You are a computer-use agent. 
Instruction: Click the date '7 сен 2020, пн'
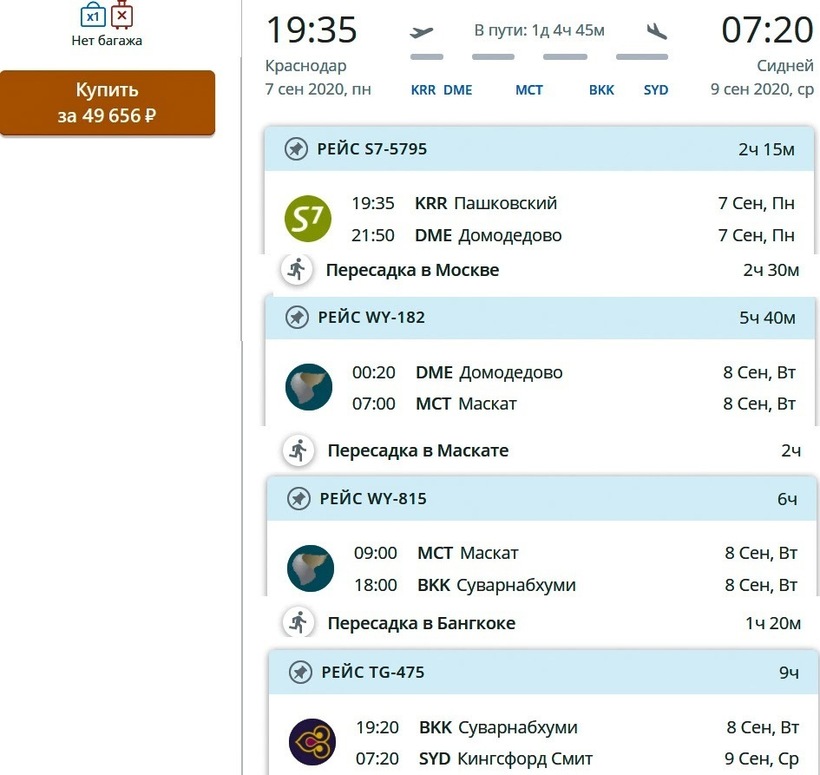pyautogui.click(x=318, y=89)
